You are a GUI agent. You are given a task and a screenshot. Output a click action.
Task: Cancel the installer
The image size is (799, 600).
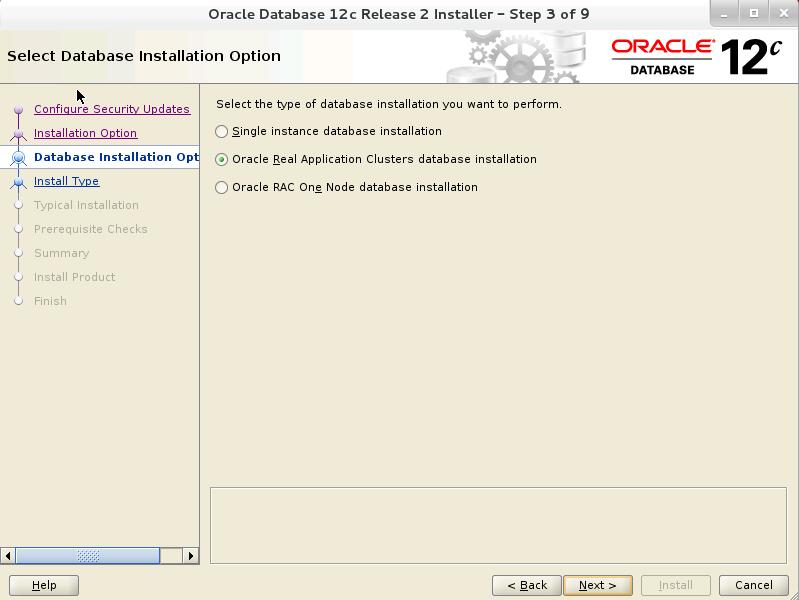pyautogui.click(x=754, y=585)
